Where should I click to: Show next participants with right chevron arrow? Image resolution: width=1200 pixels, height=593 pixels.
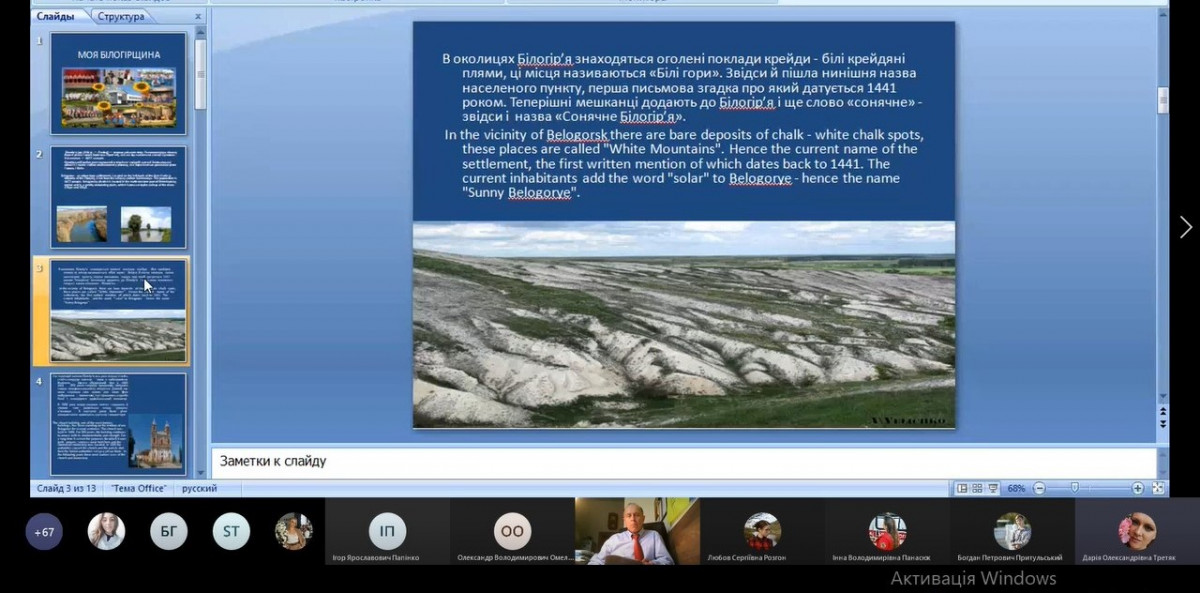click(1185, 228)
